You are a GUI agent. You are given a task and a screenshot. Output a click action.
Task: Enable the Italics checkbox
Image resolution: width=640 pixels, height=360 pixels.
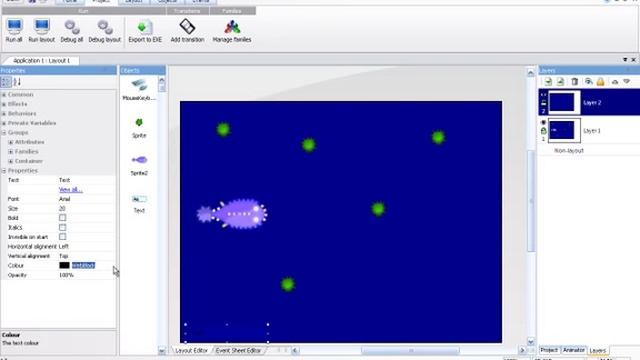(x=62, y=227)
